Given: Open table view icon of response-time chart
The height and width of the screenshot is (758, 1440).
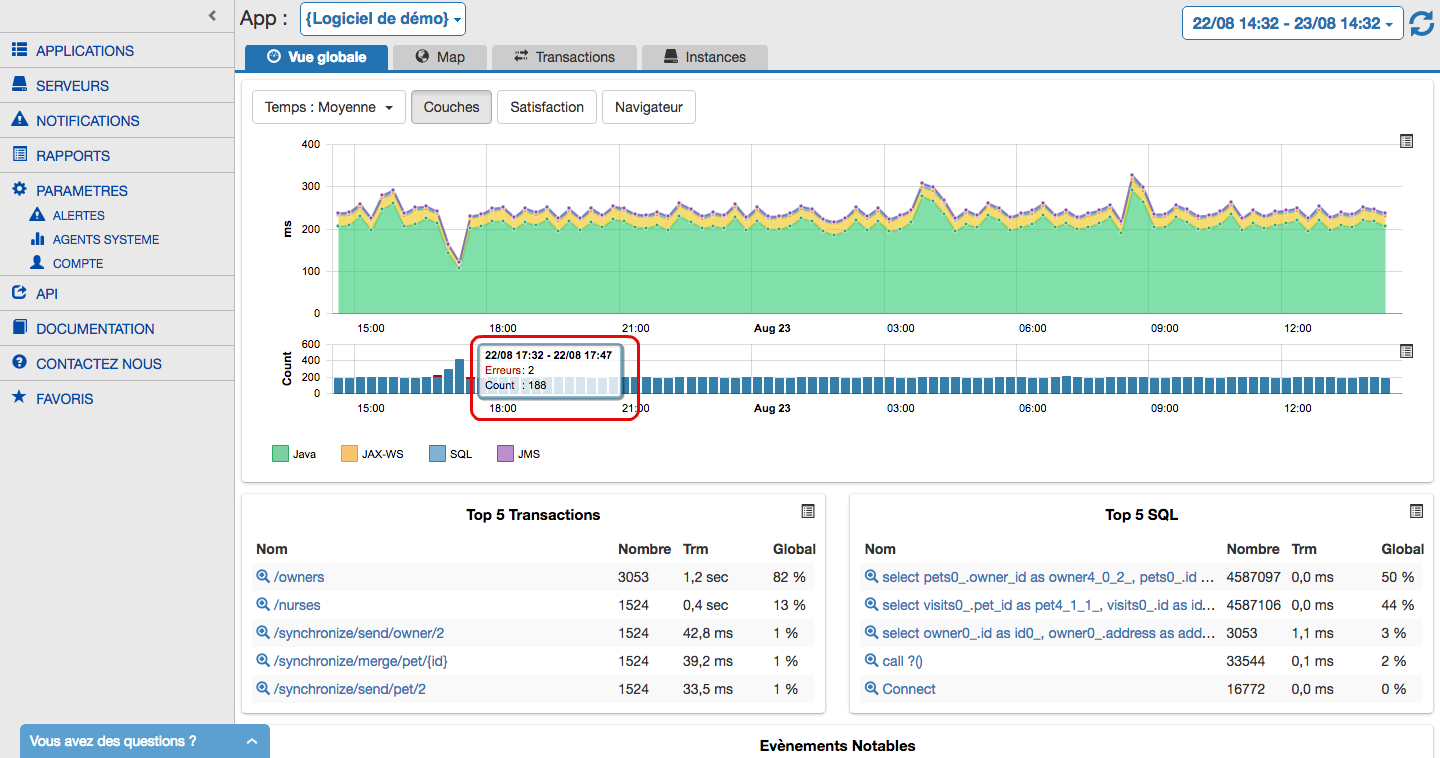Looking at the screenshot, I should 1406,142.
